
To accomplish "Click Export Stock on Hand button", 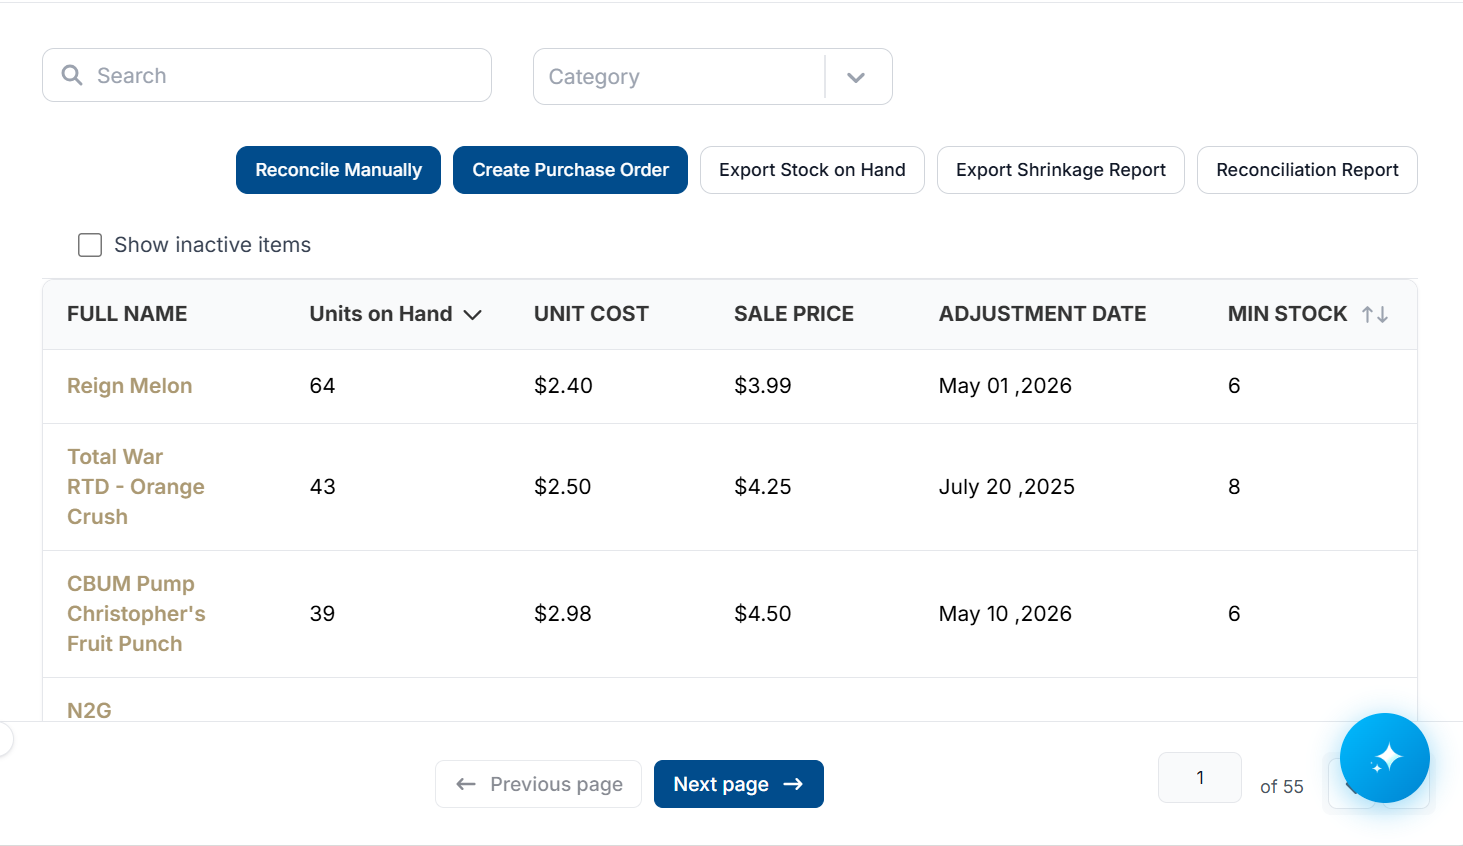I will (x=812, y=170).
